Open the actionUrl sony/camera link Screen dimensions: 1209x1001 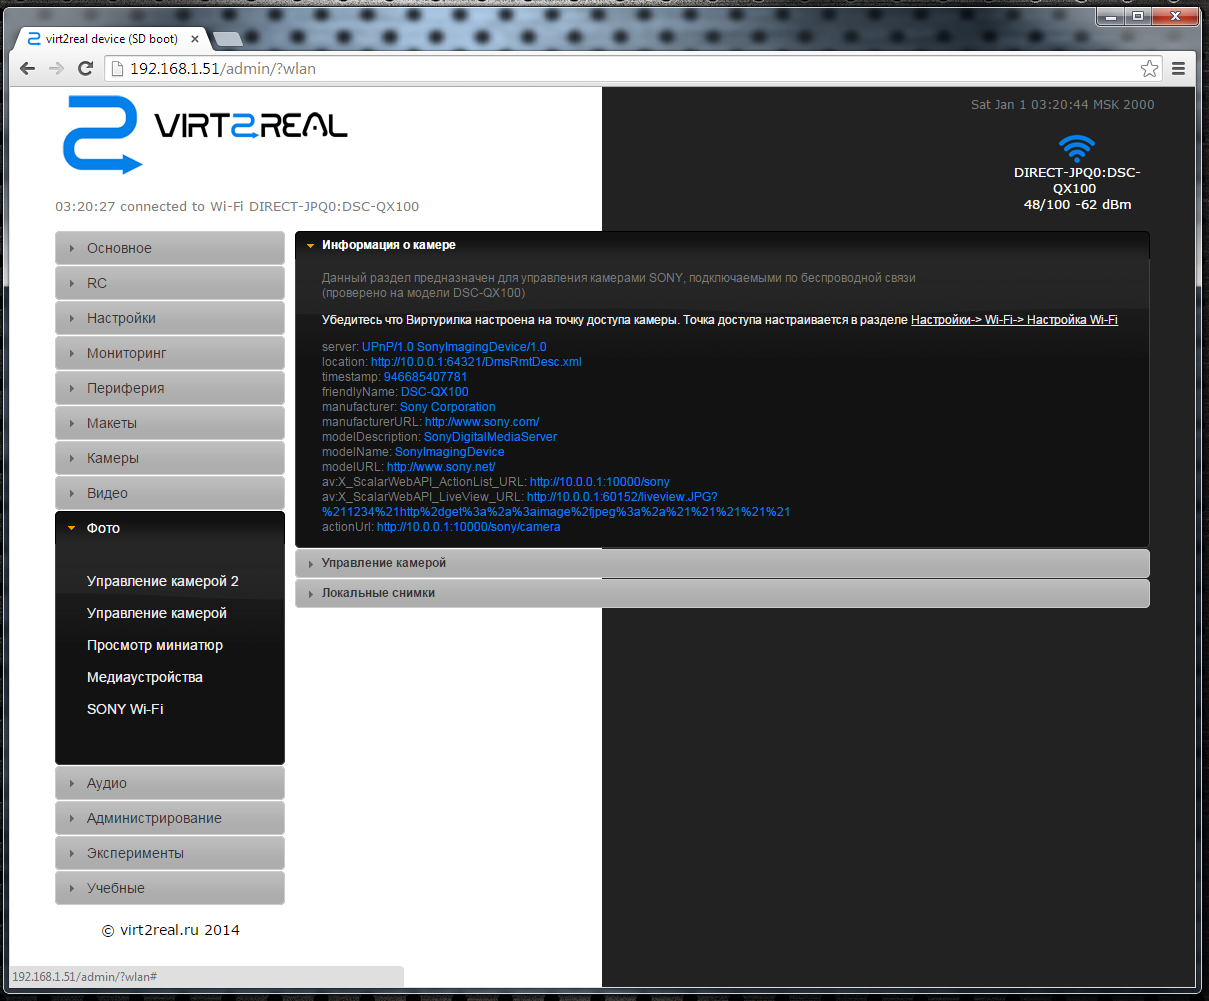469,527
